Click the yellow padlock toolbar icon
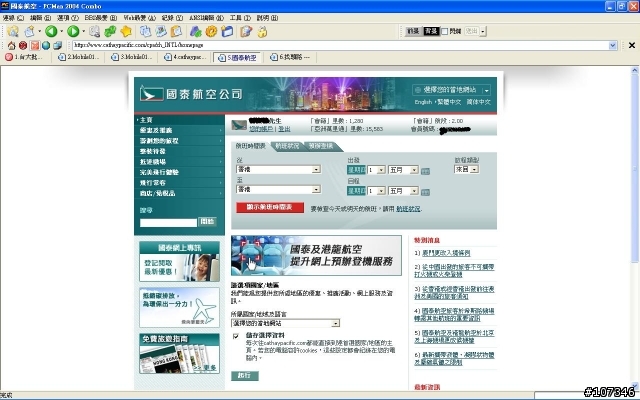The image size is (640, 400). click(x=262, y=31)
